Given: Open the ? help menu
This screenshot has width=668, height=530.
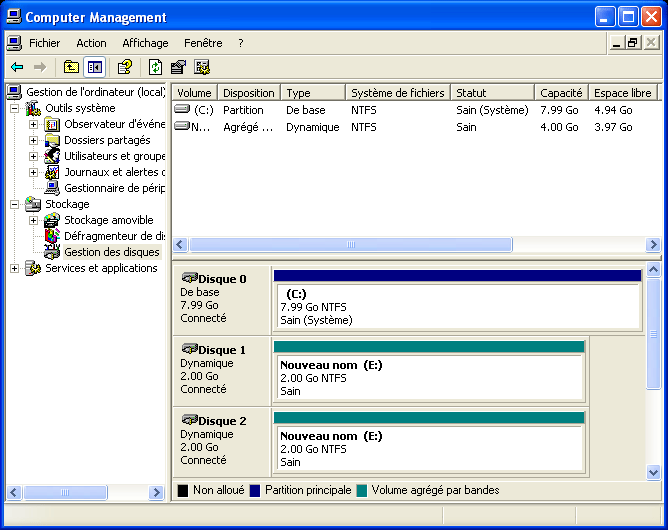Looking at the screenshot, I should point(241,43).
